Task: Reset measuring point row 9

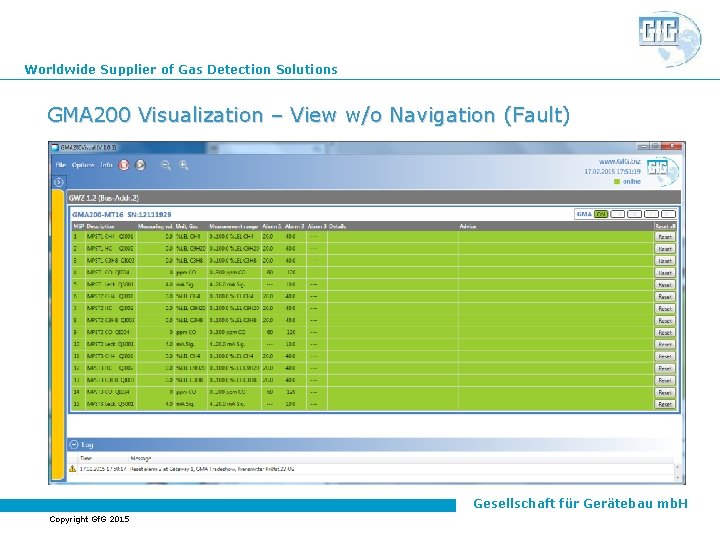Action: (x=665, y=332)
